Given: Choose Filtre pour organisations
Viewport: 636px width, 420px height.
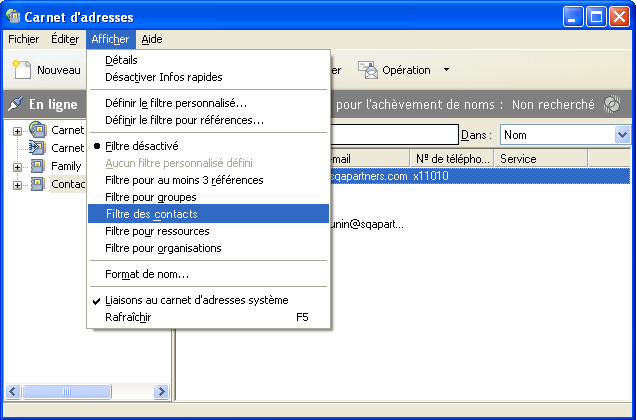Looking at the screenshot, I should (x=208, y=248).
